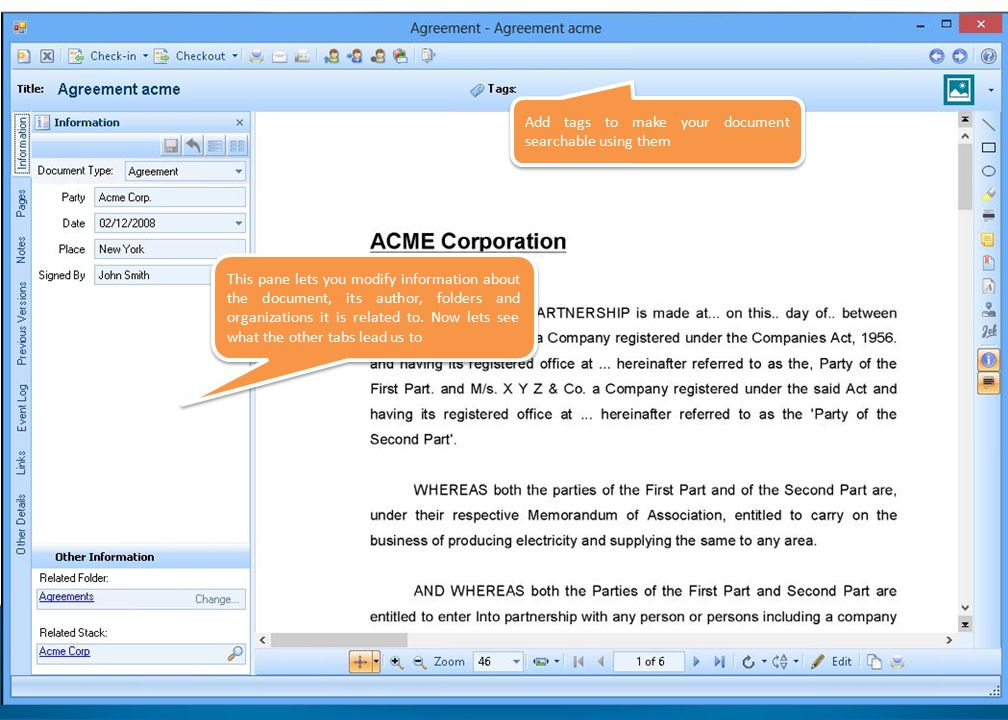
Task: Open the Agreements related folder link
Action: (x=66, y=597)
